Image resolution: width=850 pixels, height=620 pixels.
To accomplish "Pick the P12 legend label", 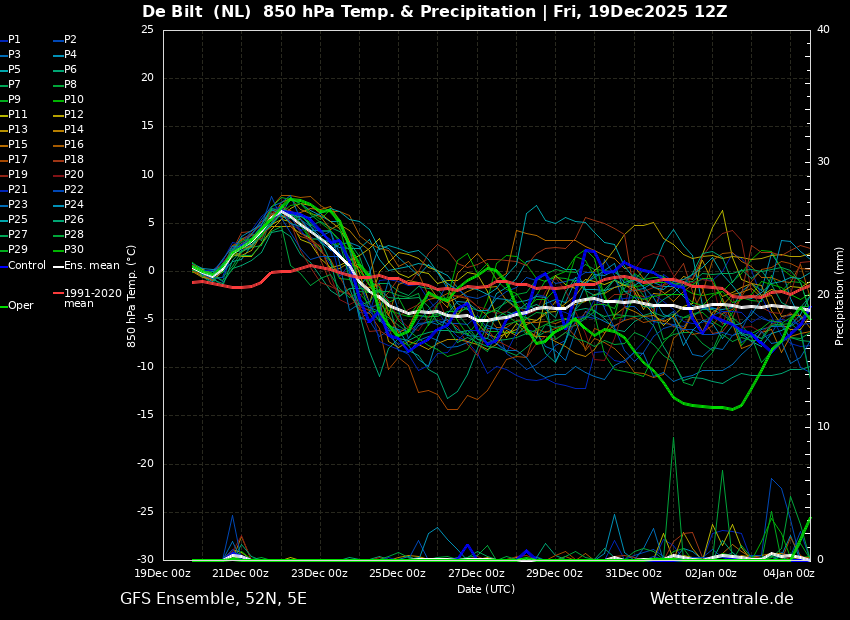I will pyautogui.click(x=74, y=114).
